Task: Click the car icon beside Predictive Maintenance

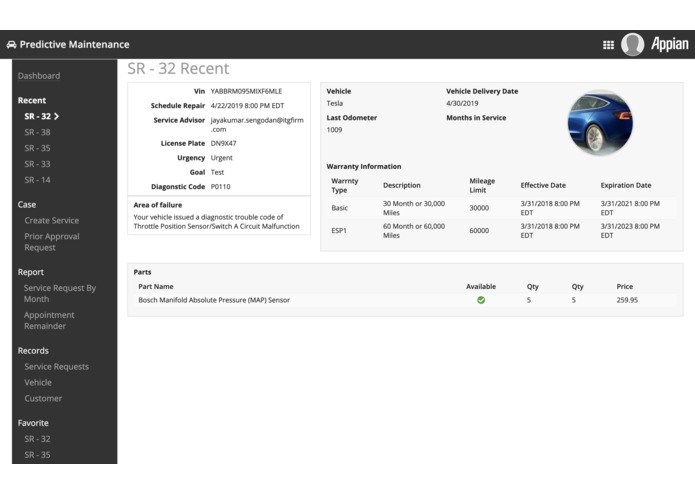Action: pyautogui.click(x=12, y=45)
